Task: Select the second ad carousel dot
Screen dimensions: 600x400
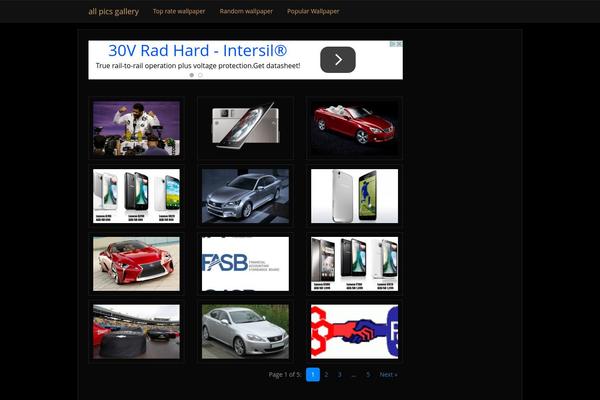Action: (x=200, y=75)
